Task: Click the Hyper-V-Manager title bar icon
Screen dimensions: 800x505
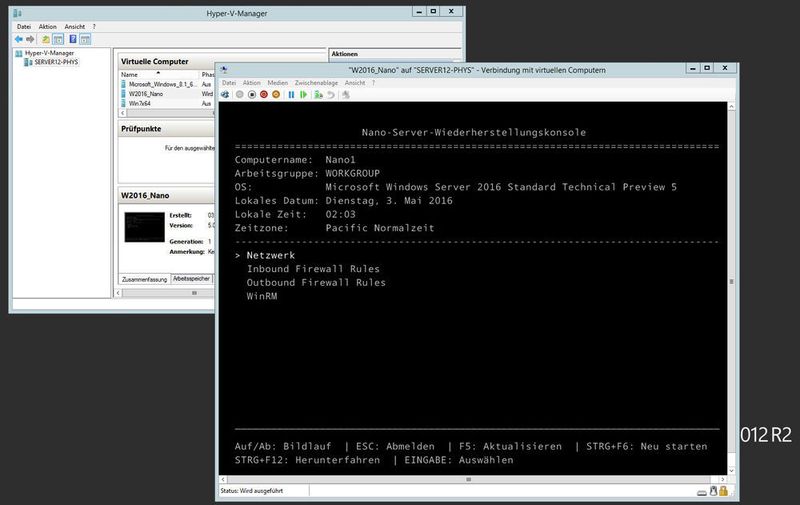Action: (x=17, y=13)
